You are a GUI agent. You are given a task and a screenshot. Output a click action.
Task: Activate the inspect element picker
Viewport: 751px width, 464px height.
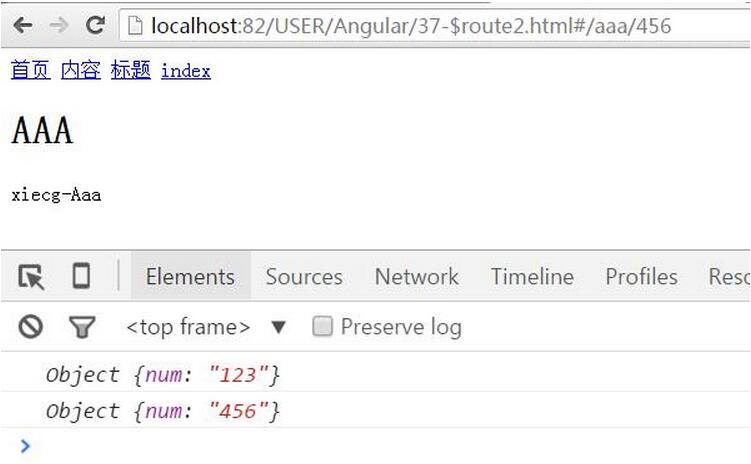pyautogui.click(x=31, y=277)
